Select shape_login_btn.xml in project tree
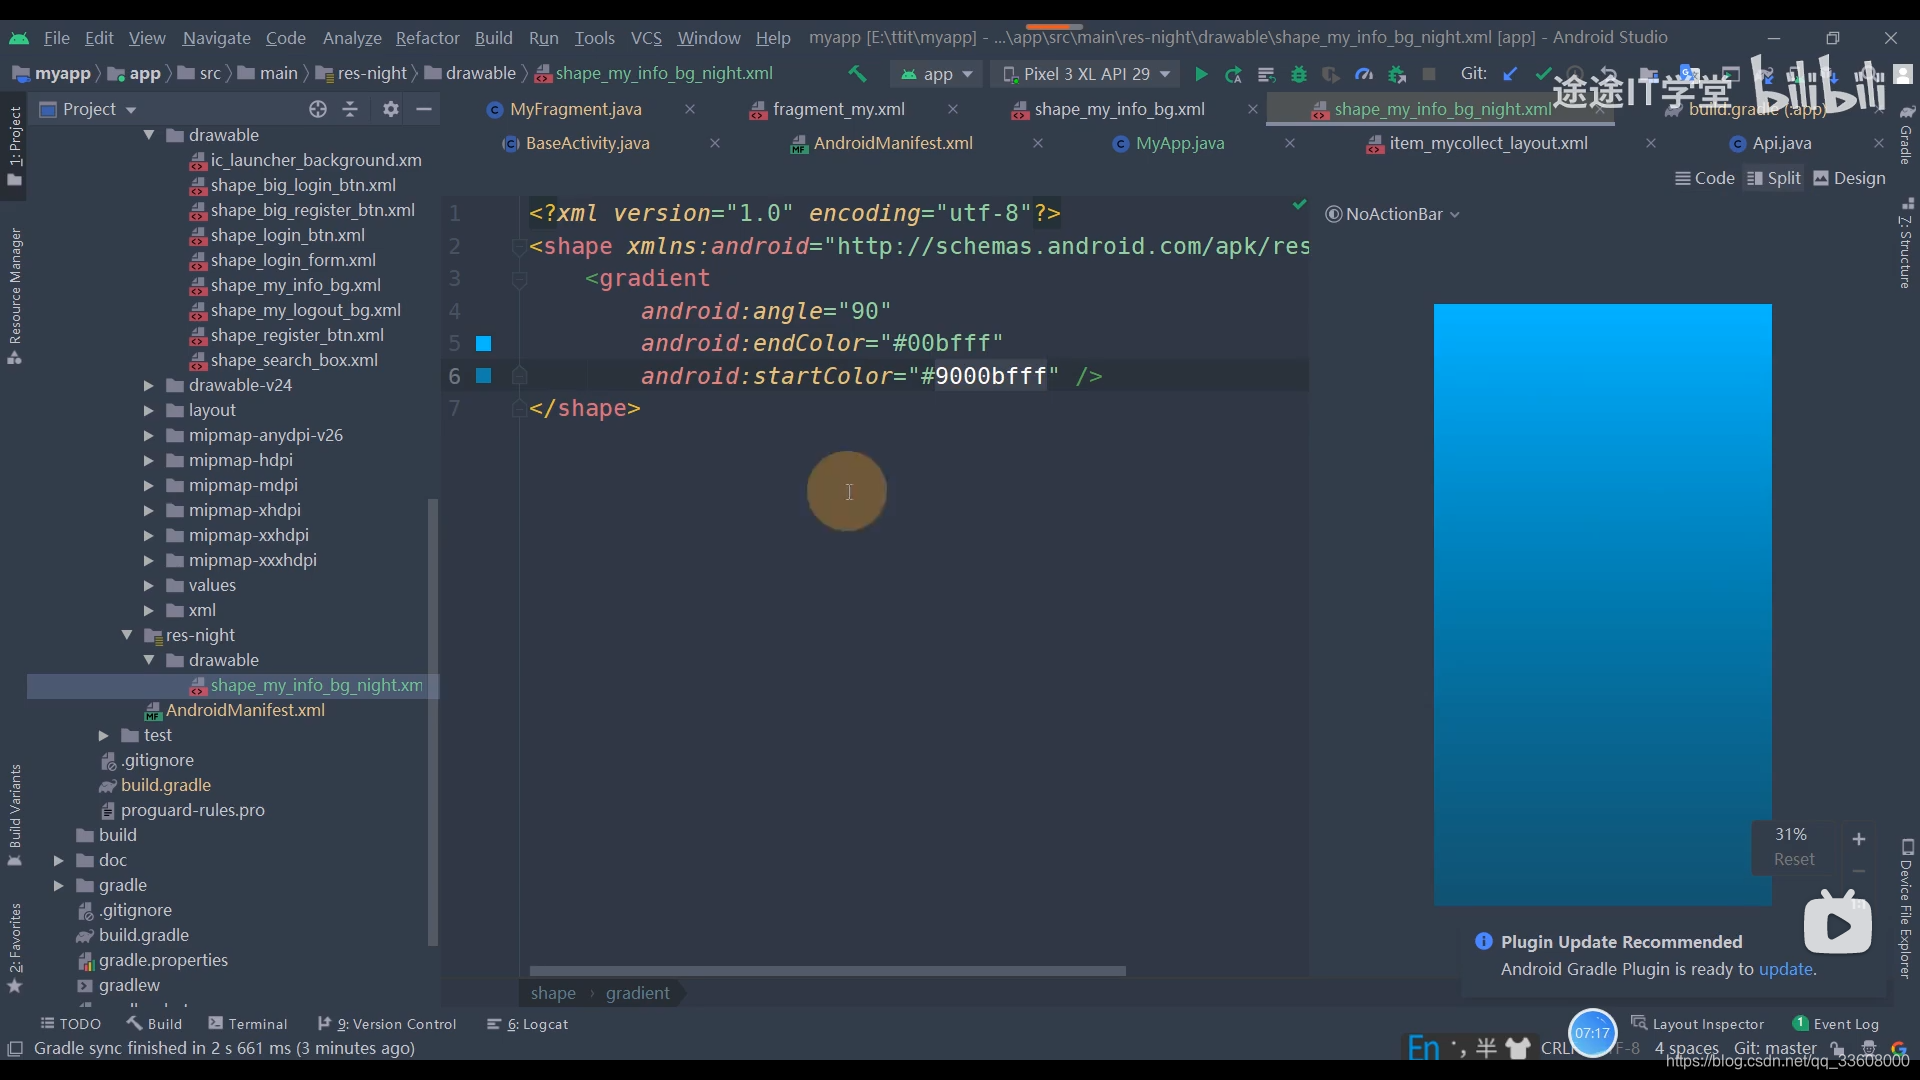The height and width of the screenshot is (1080, 1920). pos(287,235)
